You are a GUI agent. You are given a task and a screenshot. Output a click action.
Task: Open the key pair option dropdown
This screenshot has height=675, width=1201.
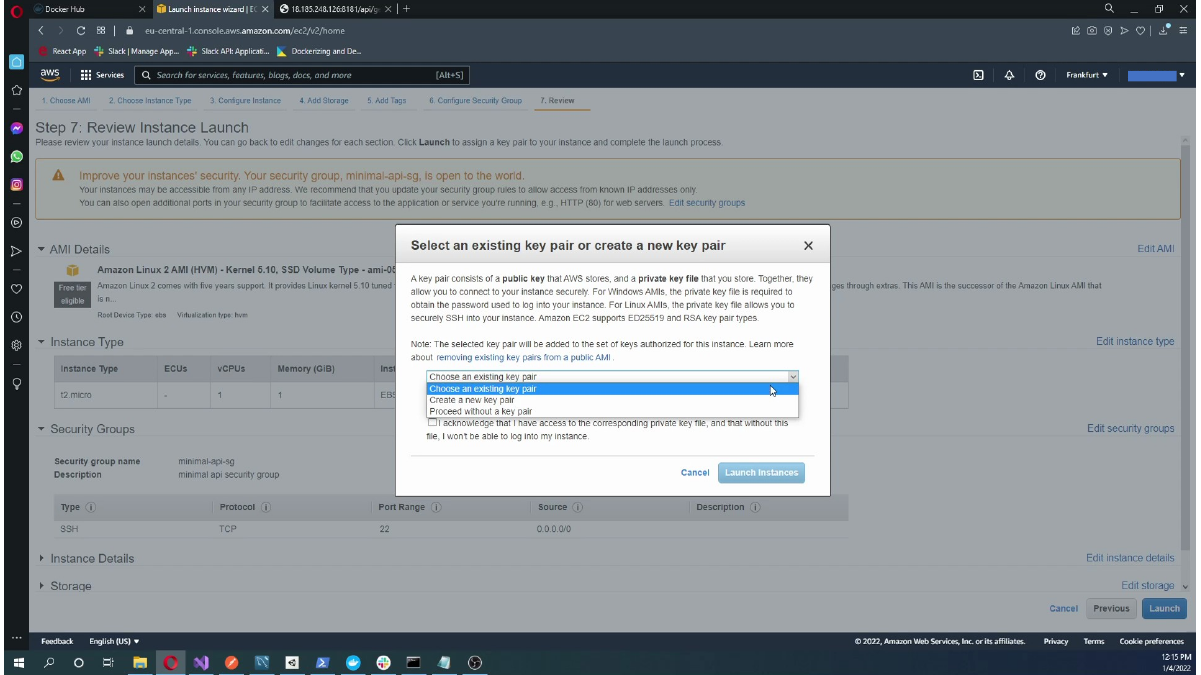[613, 377]
